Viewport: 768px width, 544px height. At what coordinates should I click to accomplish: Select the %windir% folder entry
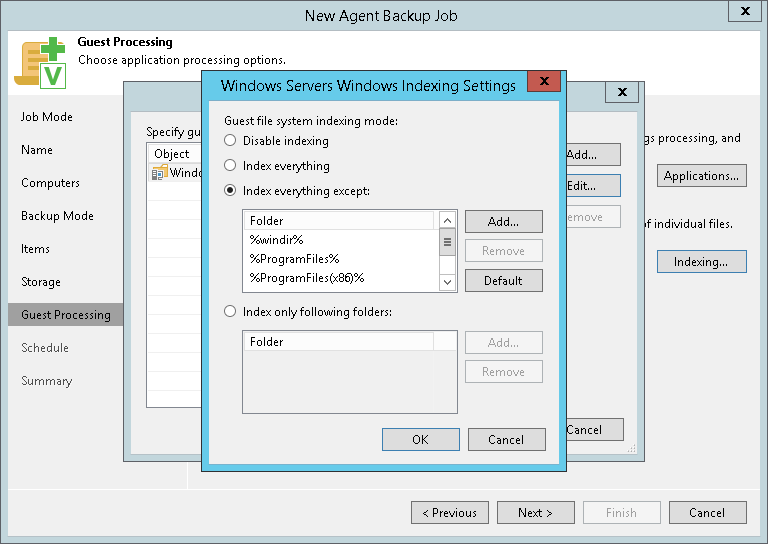(x=276, y=240)
